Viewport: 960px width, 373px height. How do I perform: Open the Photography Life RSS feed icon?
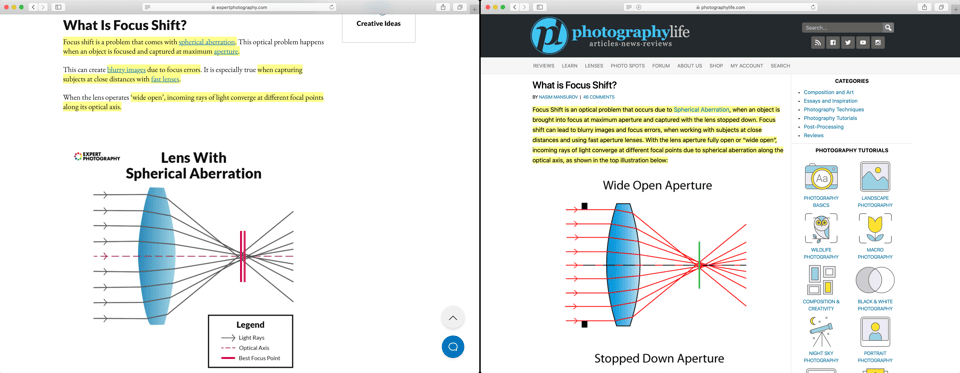(817, 42)
